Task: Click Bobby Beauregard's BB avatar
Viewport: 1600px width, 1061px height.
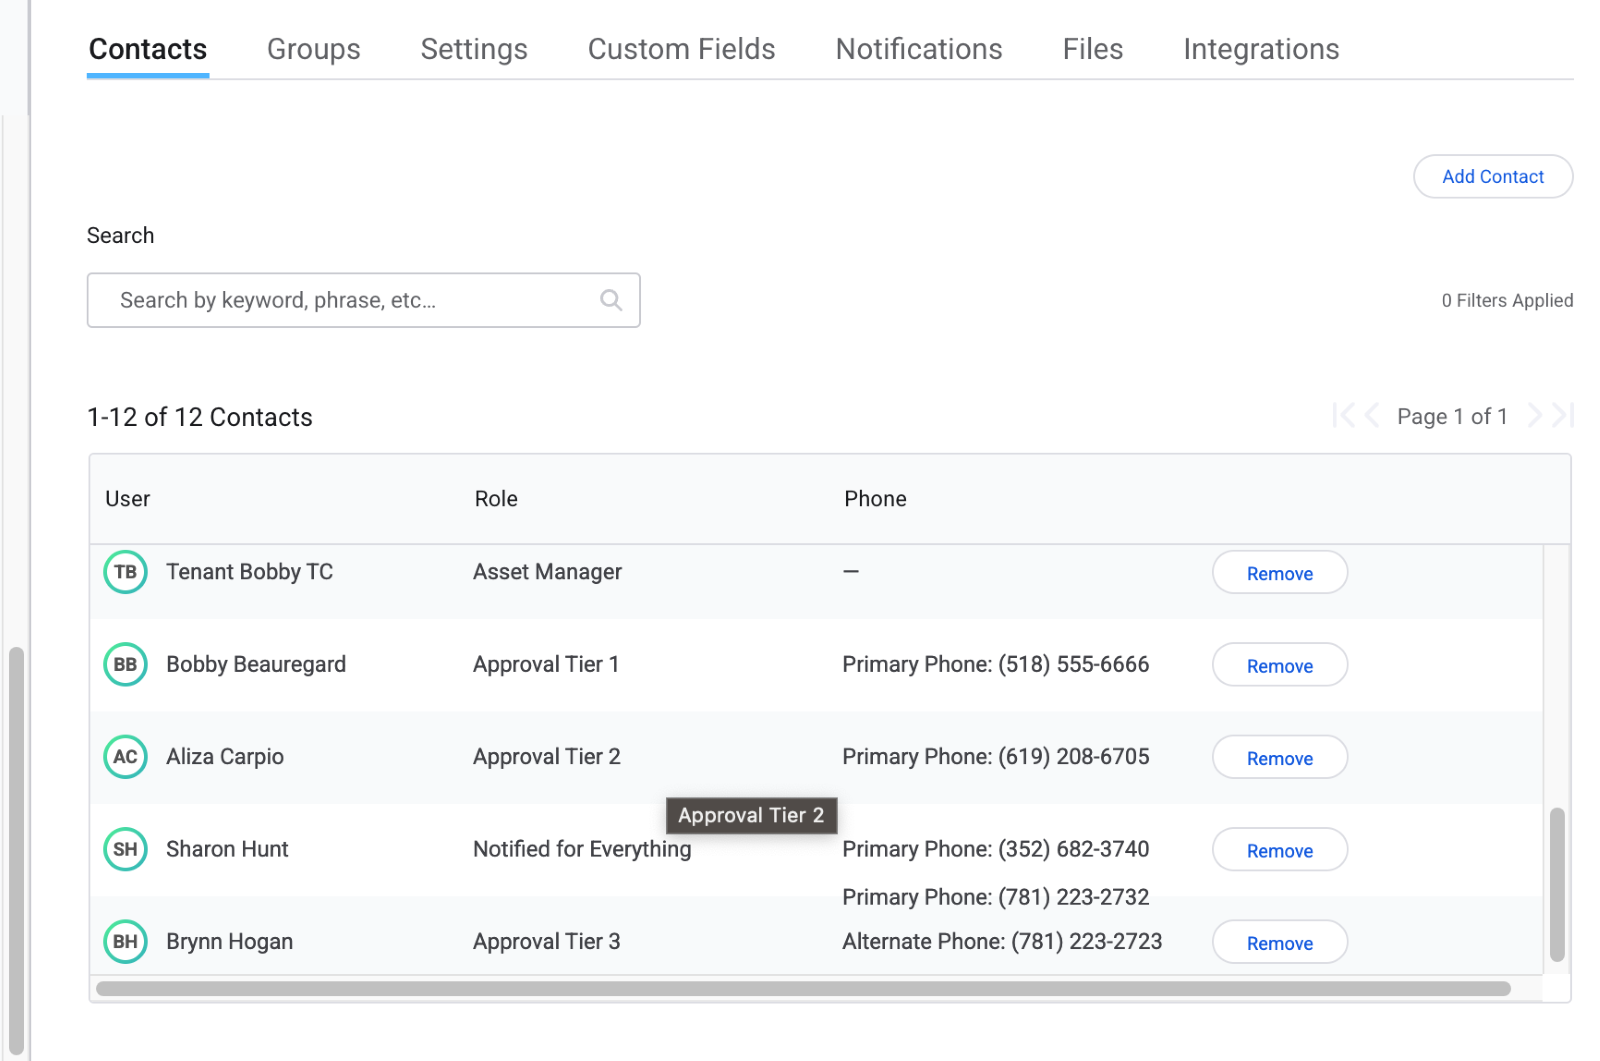Action: coord(125,665)
